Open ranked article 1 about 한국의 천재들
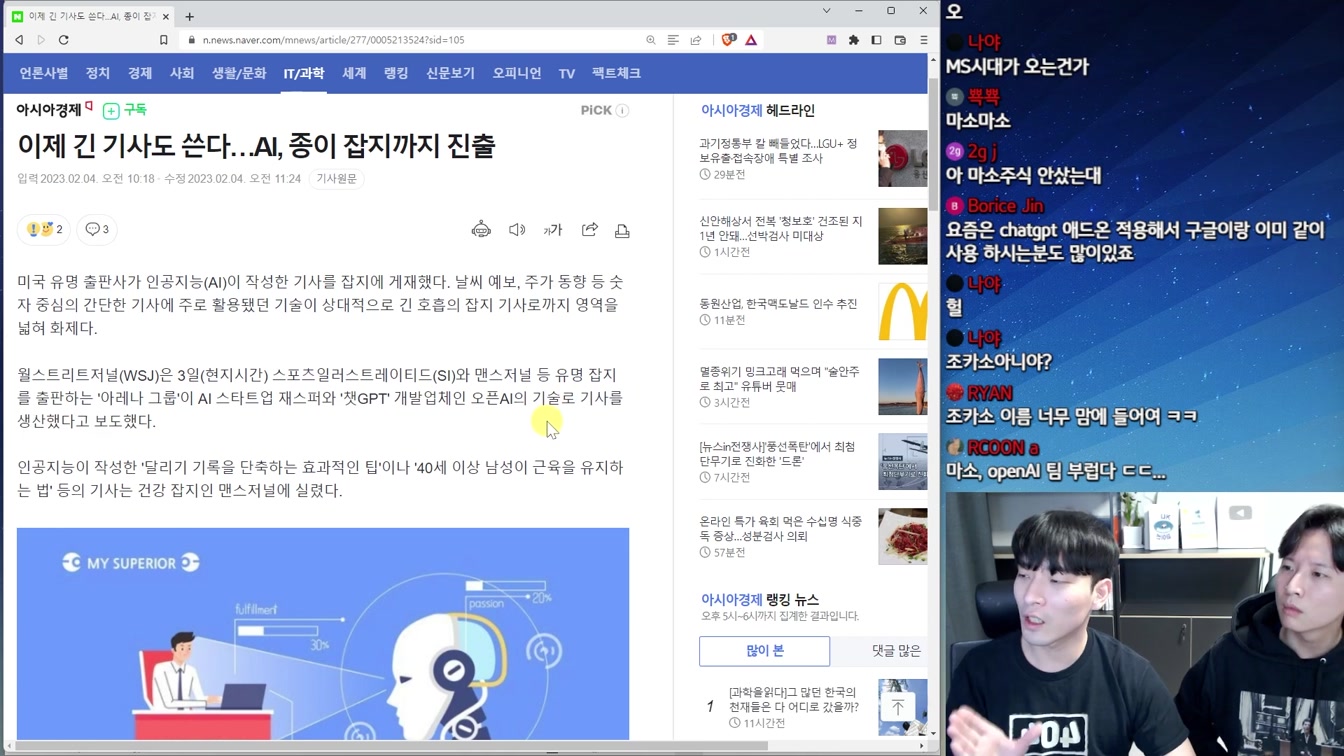This screenshot has width=1344, height=756. (794, 699)
